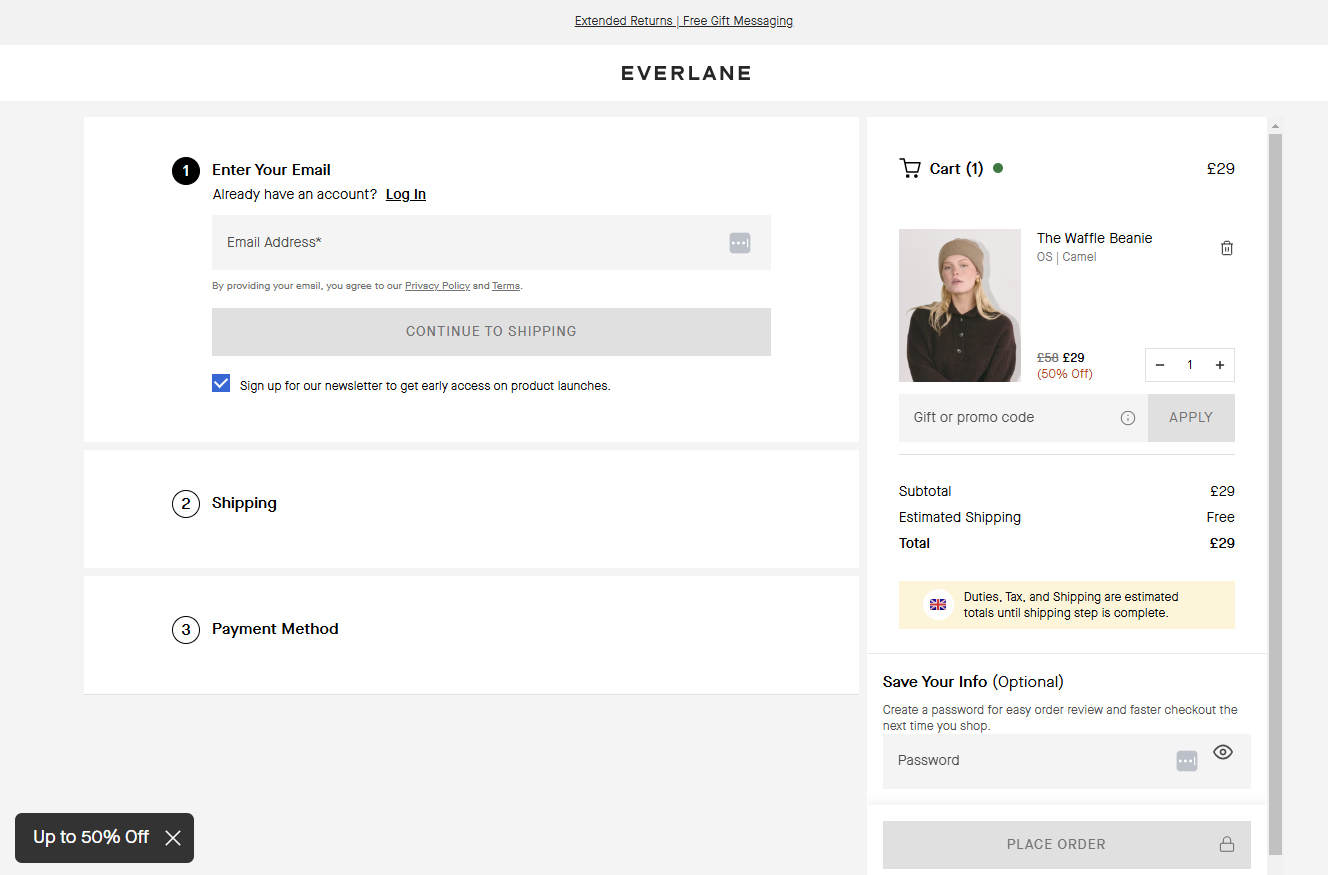Click Extended Returns | Free Gift Messaging link
Image resolution: width=1328 pixels, height=875 pixels.
pyautogui.click(x=684, y=21)
